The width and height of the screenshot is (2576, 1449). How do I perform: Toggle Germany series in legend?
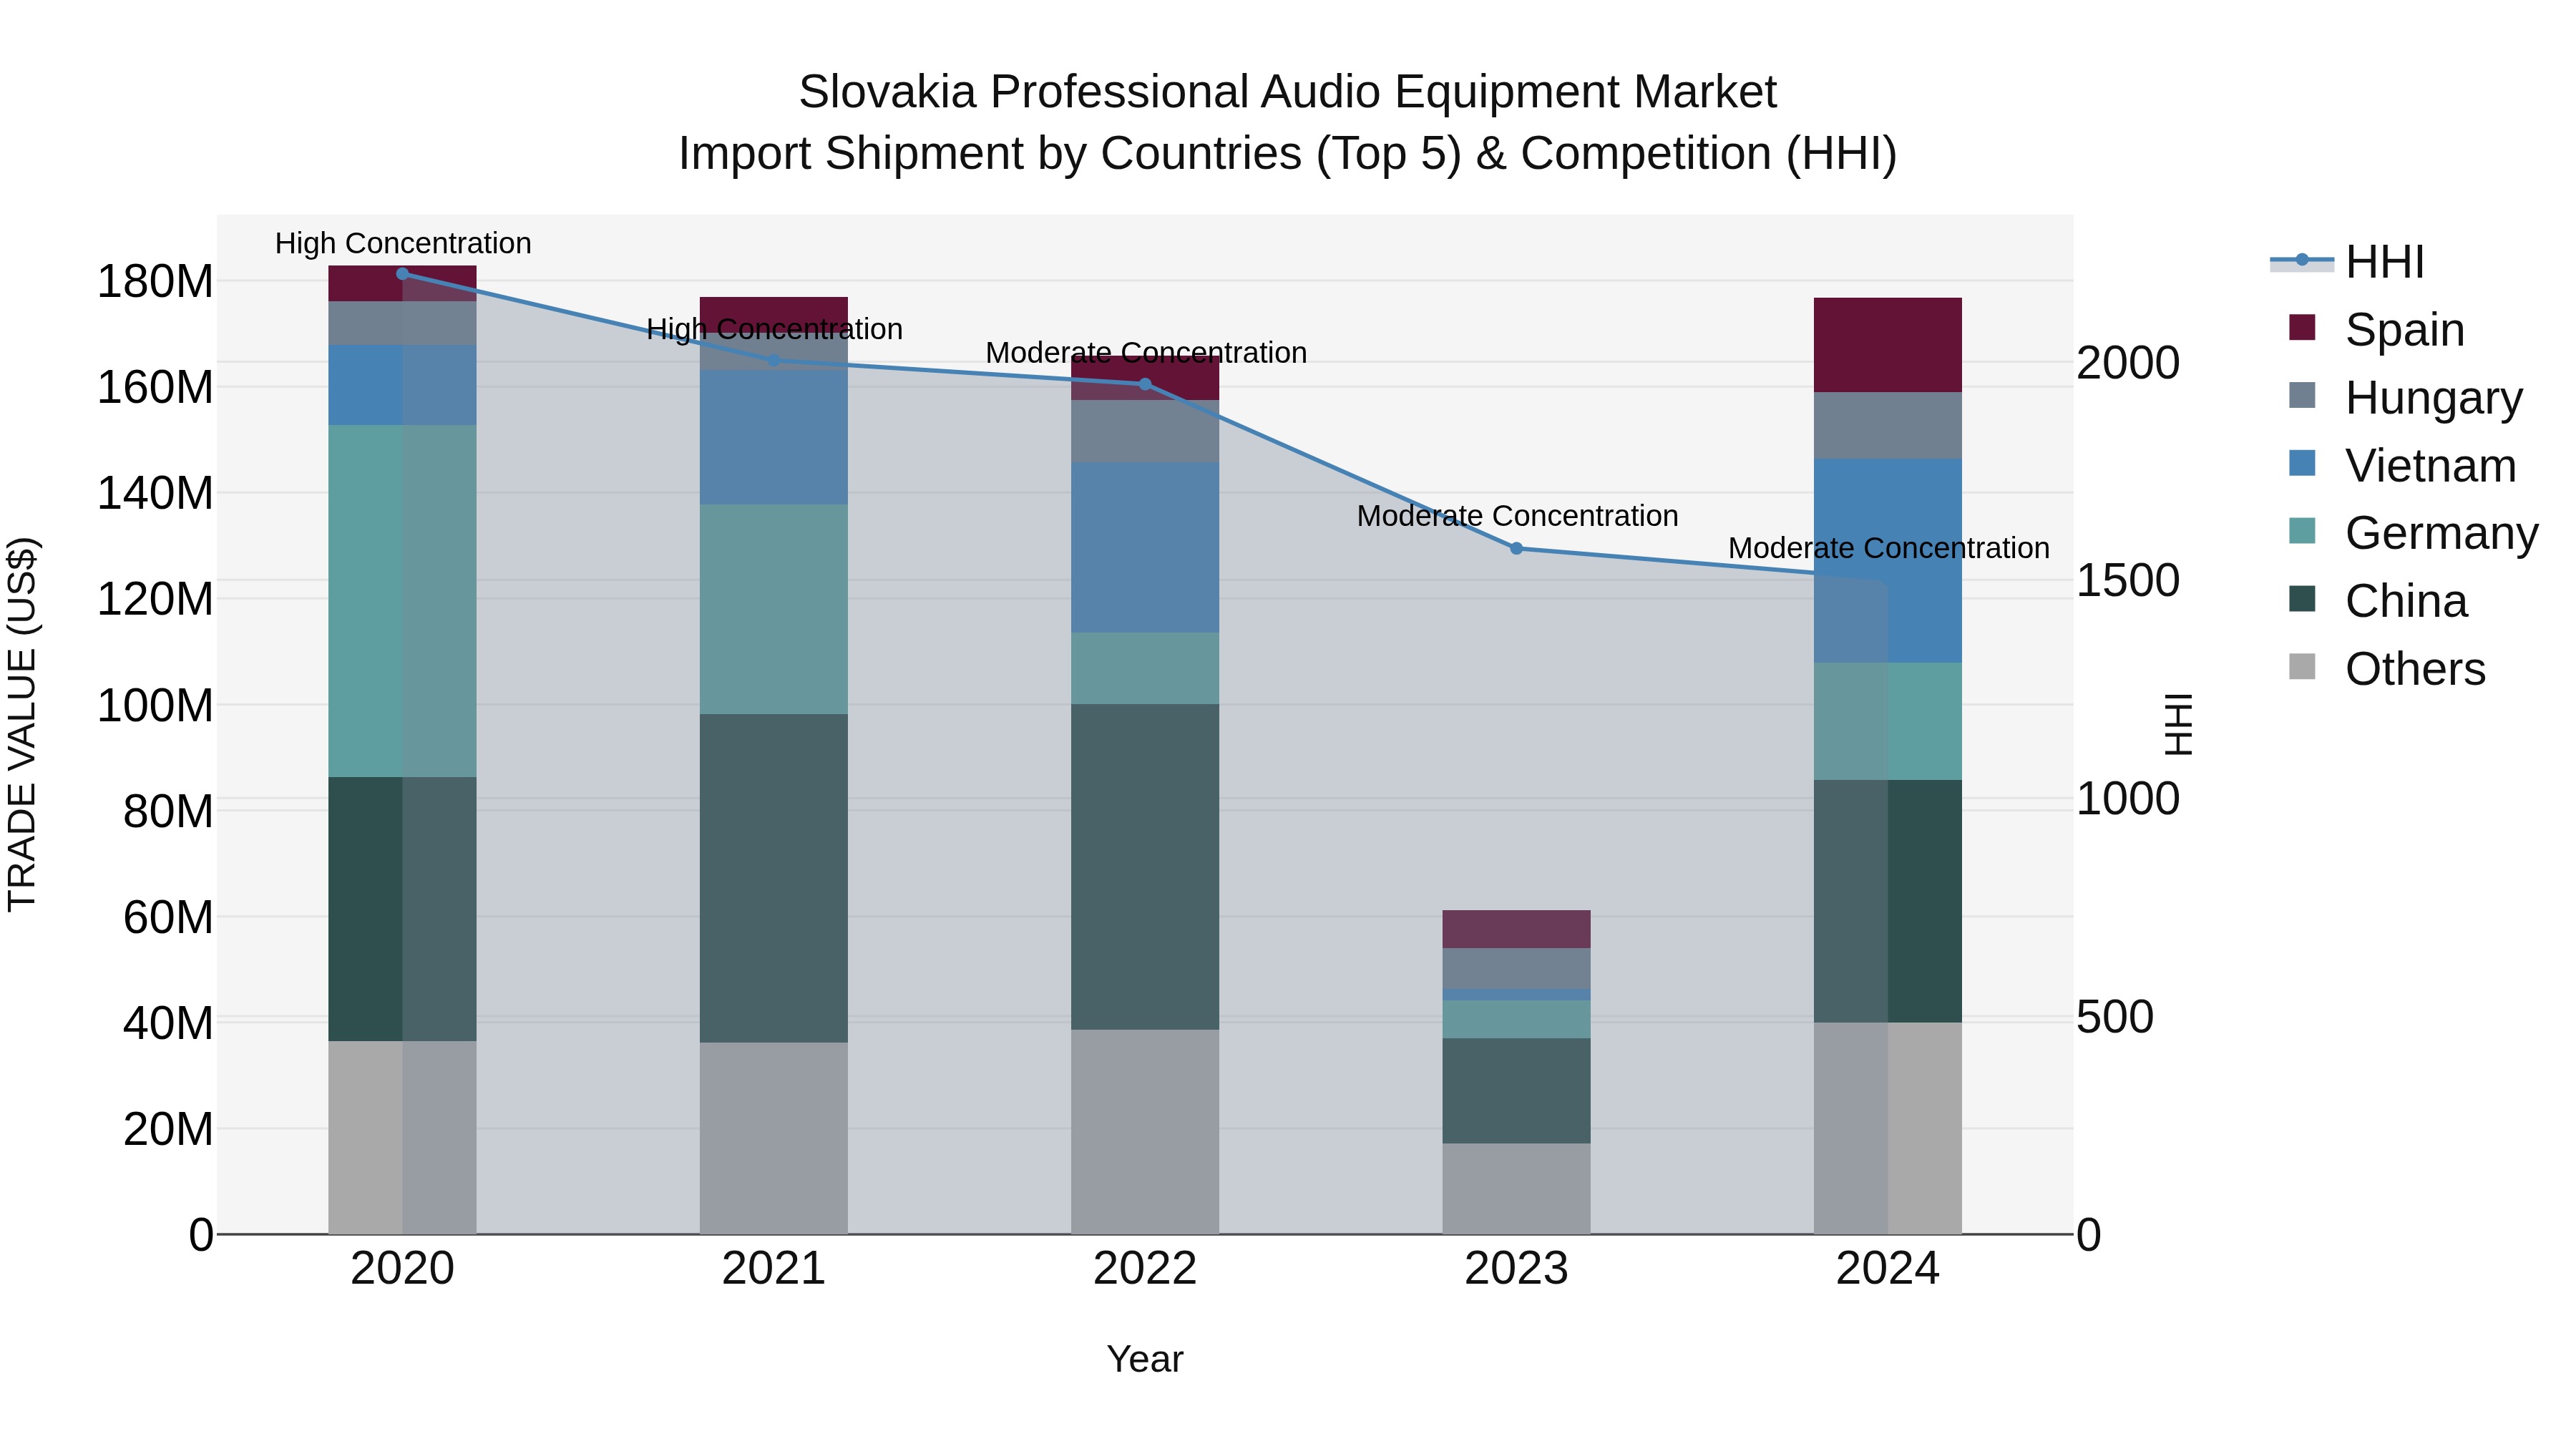2414,533
